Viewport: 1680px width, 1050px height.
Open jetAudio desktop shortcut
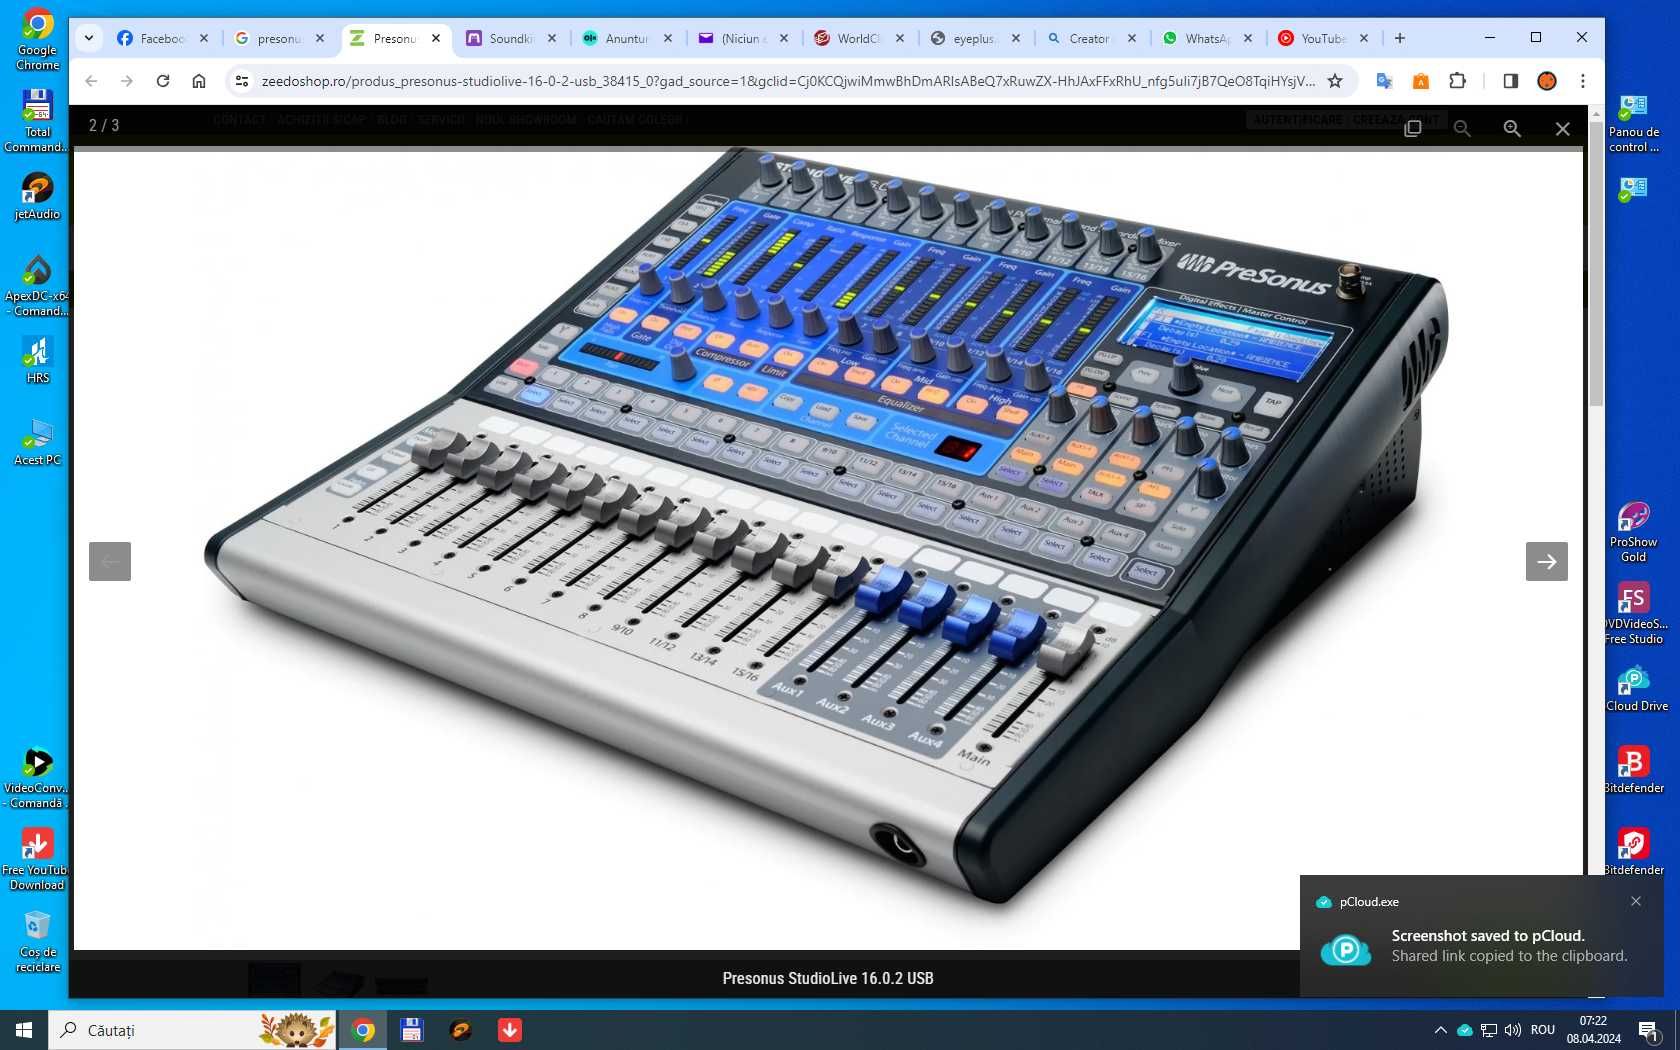pos(37,196)
